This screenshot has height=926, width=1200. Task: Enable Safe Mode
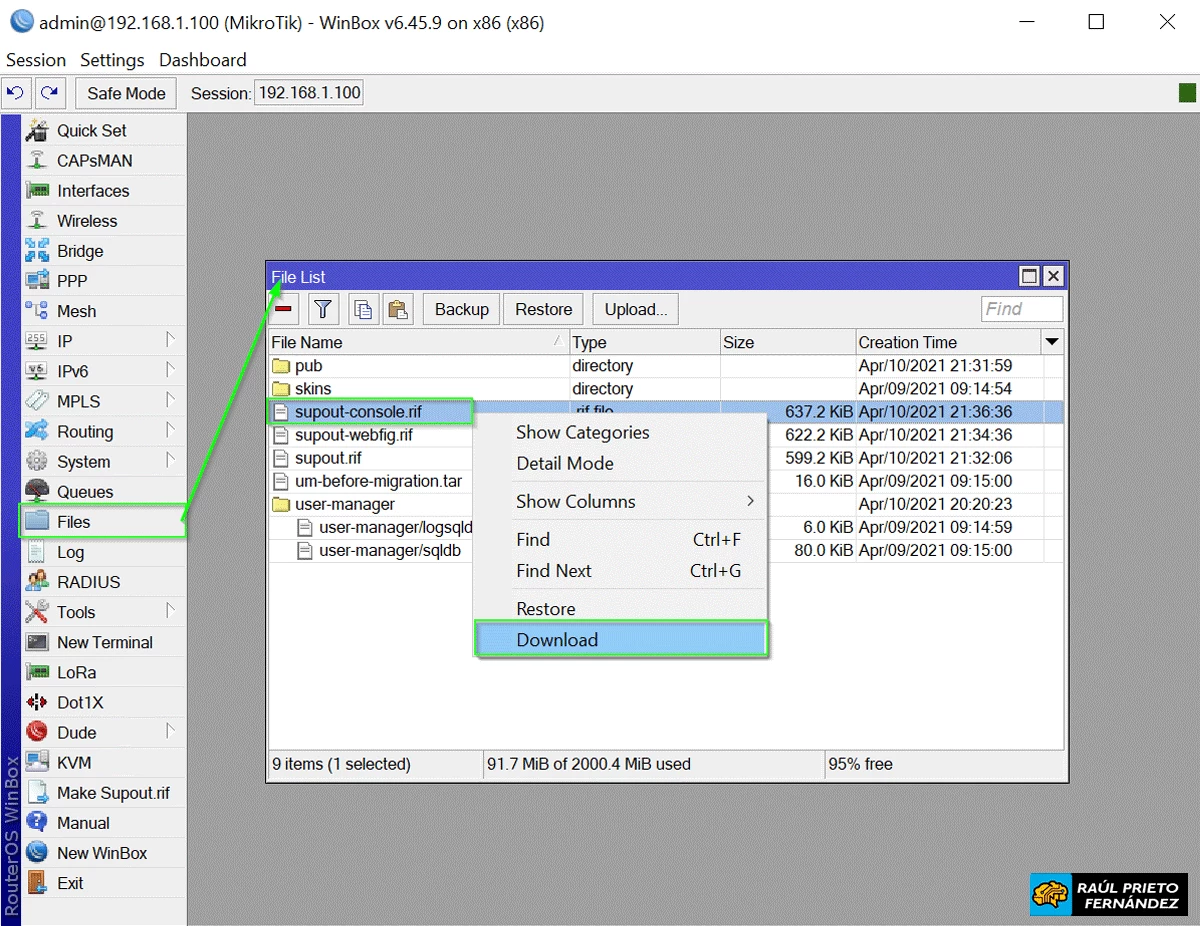click(125, 92)
